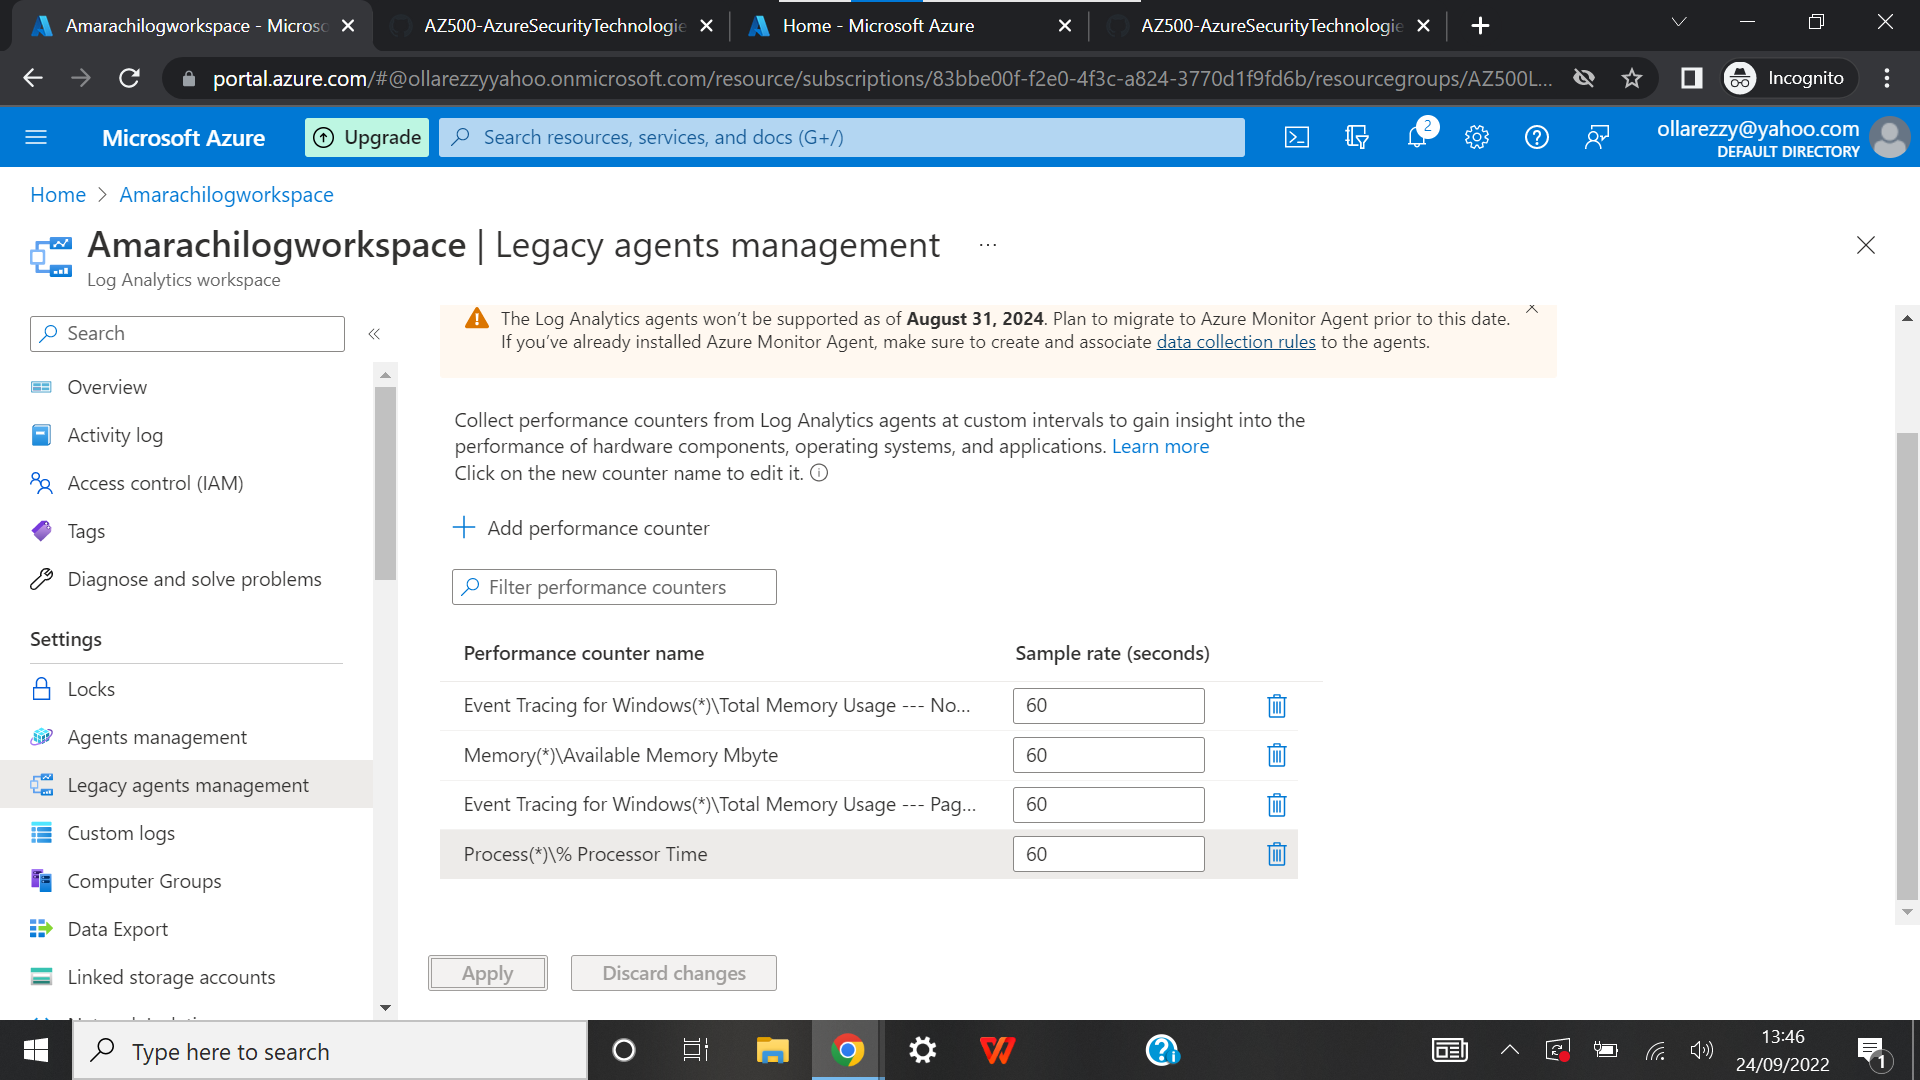Open the portal Settings gear icon
The width and height of the screenshot is (1920, 1080).
[1477, 137]
